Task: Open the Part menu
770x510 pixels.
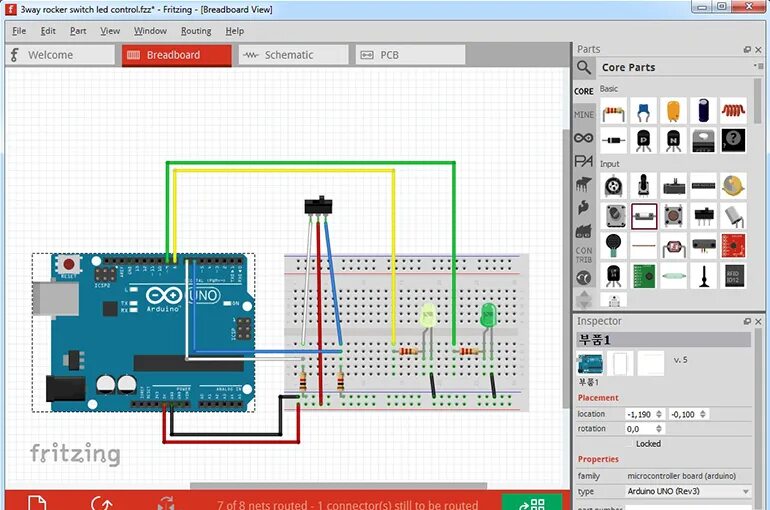Action: [78, 31]
